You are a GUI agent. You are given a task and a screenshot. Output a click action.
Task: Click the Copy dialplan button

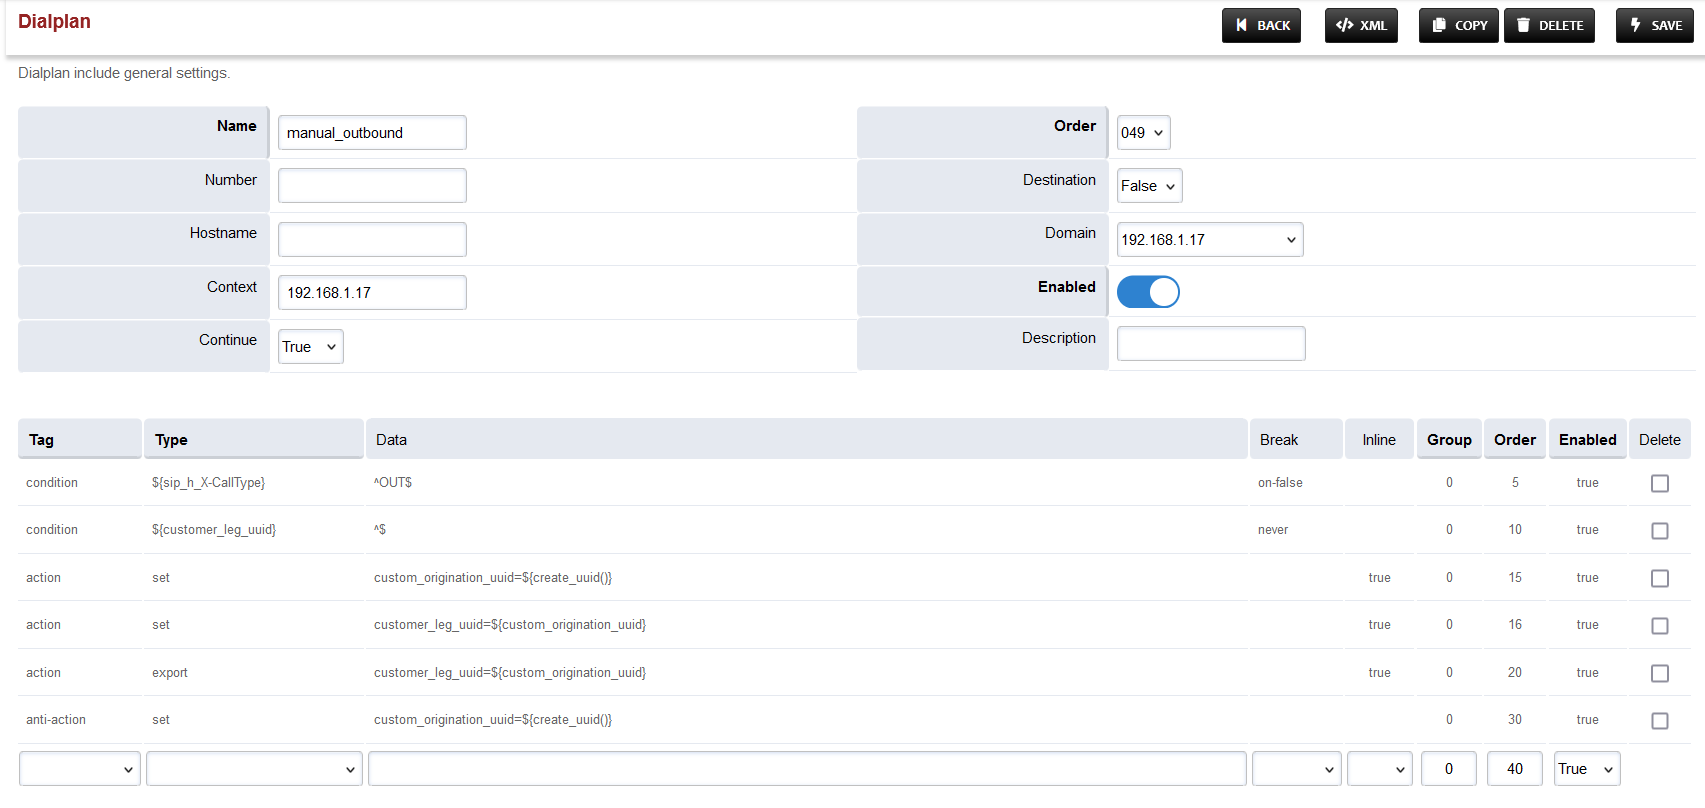[x=1459, y=25]
